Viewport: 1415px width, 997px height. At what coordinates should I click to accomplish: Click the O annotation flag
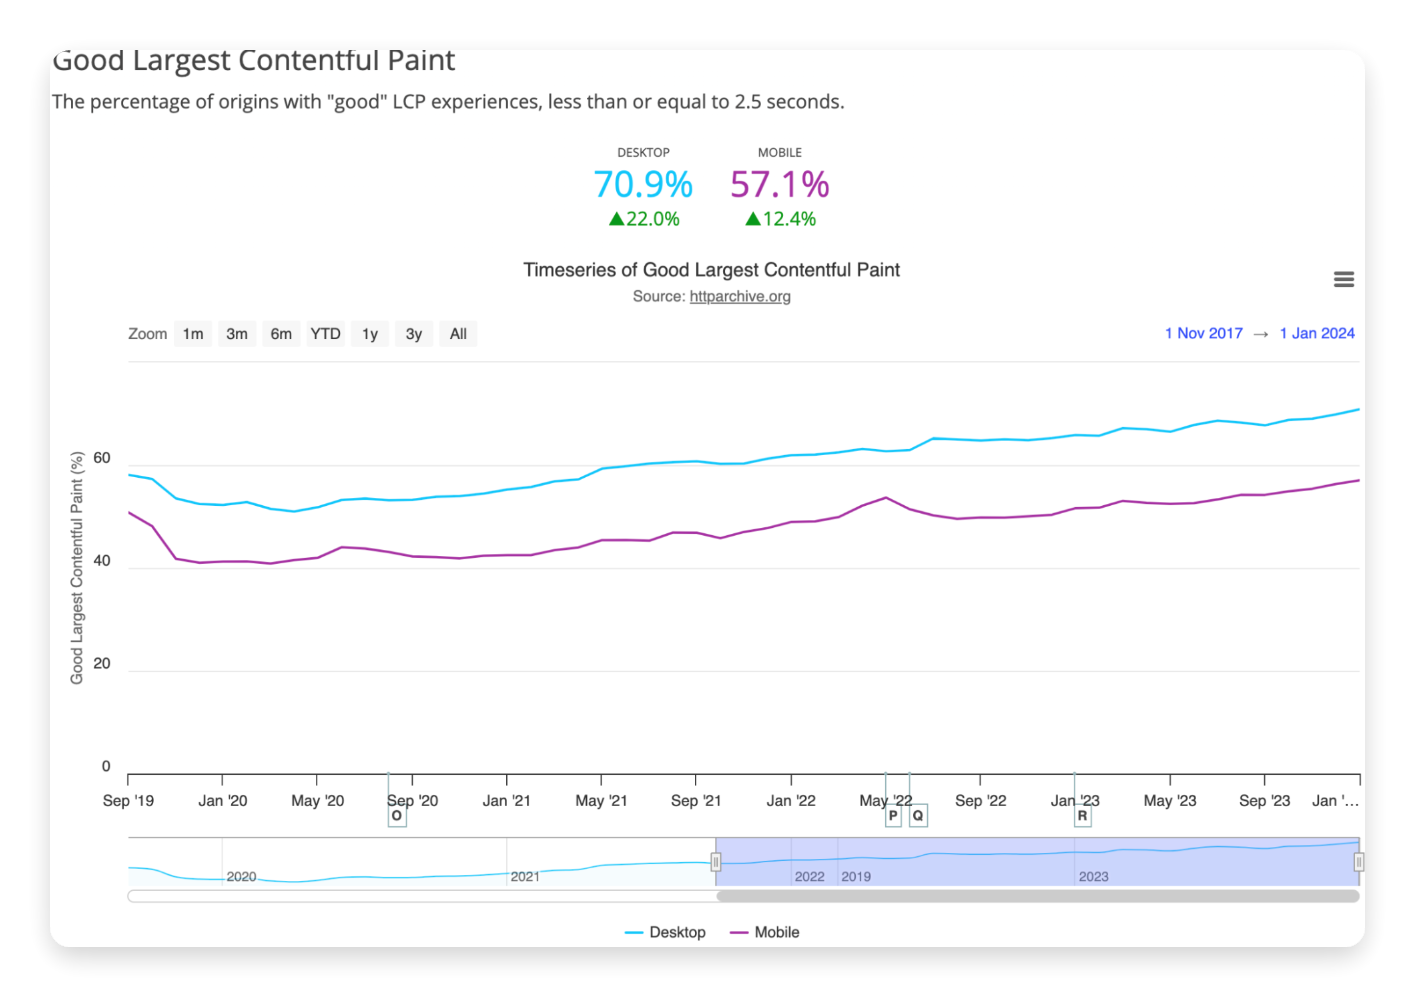click(x=397, y=816)
